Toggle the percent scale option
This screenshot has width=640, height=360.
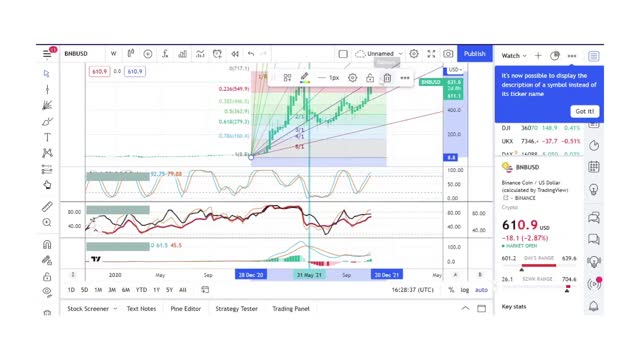pyautogui.click(x=451, y=290)
